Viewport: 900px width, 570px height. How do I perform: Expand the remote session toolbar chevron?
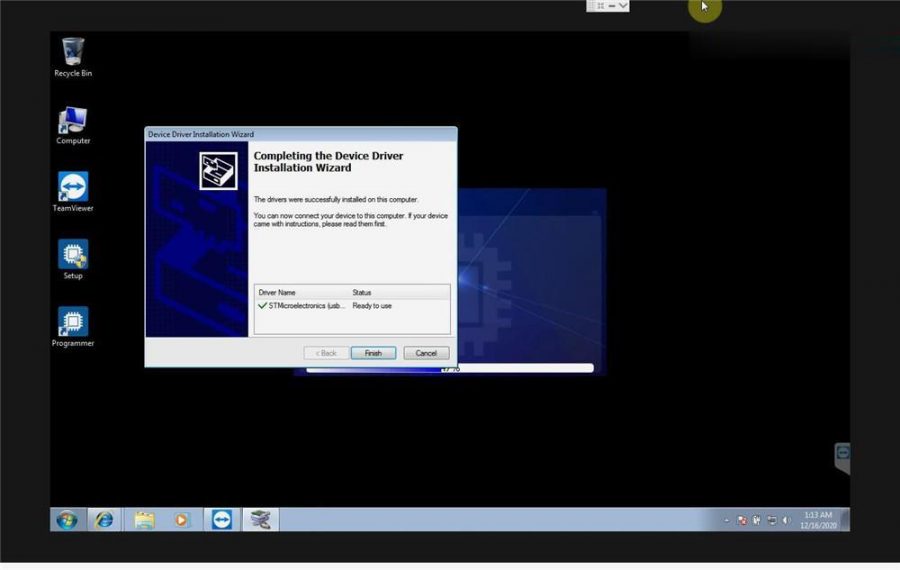[x=623, y=6]
